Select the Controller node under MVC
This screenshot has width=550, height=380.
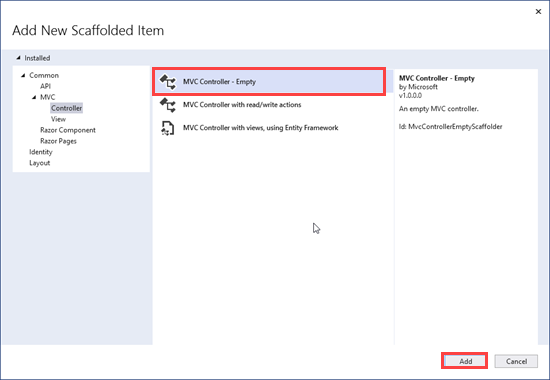coord(66,108)
